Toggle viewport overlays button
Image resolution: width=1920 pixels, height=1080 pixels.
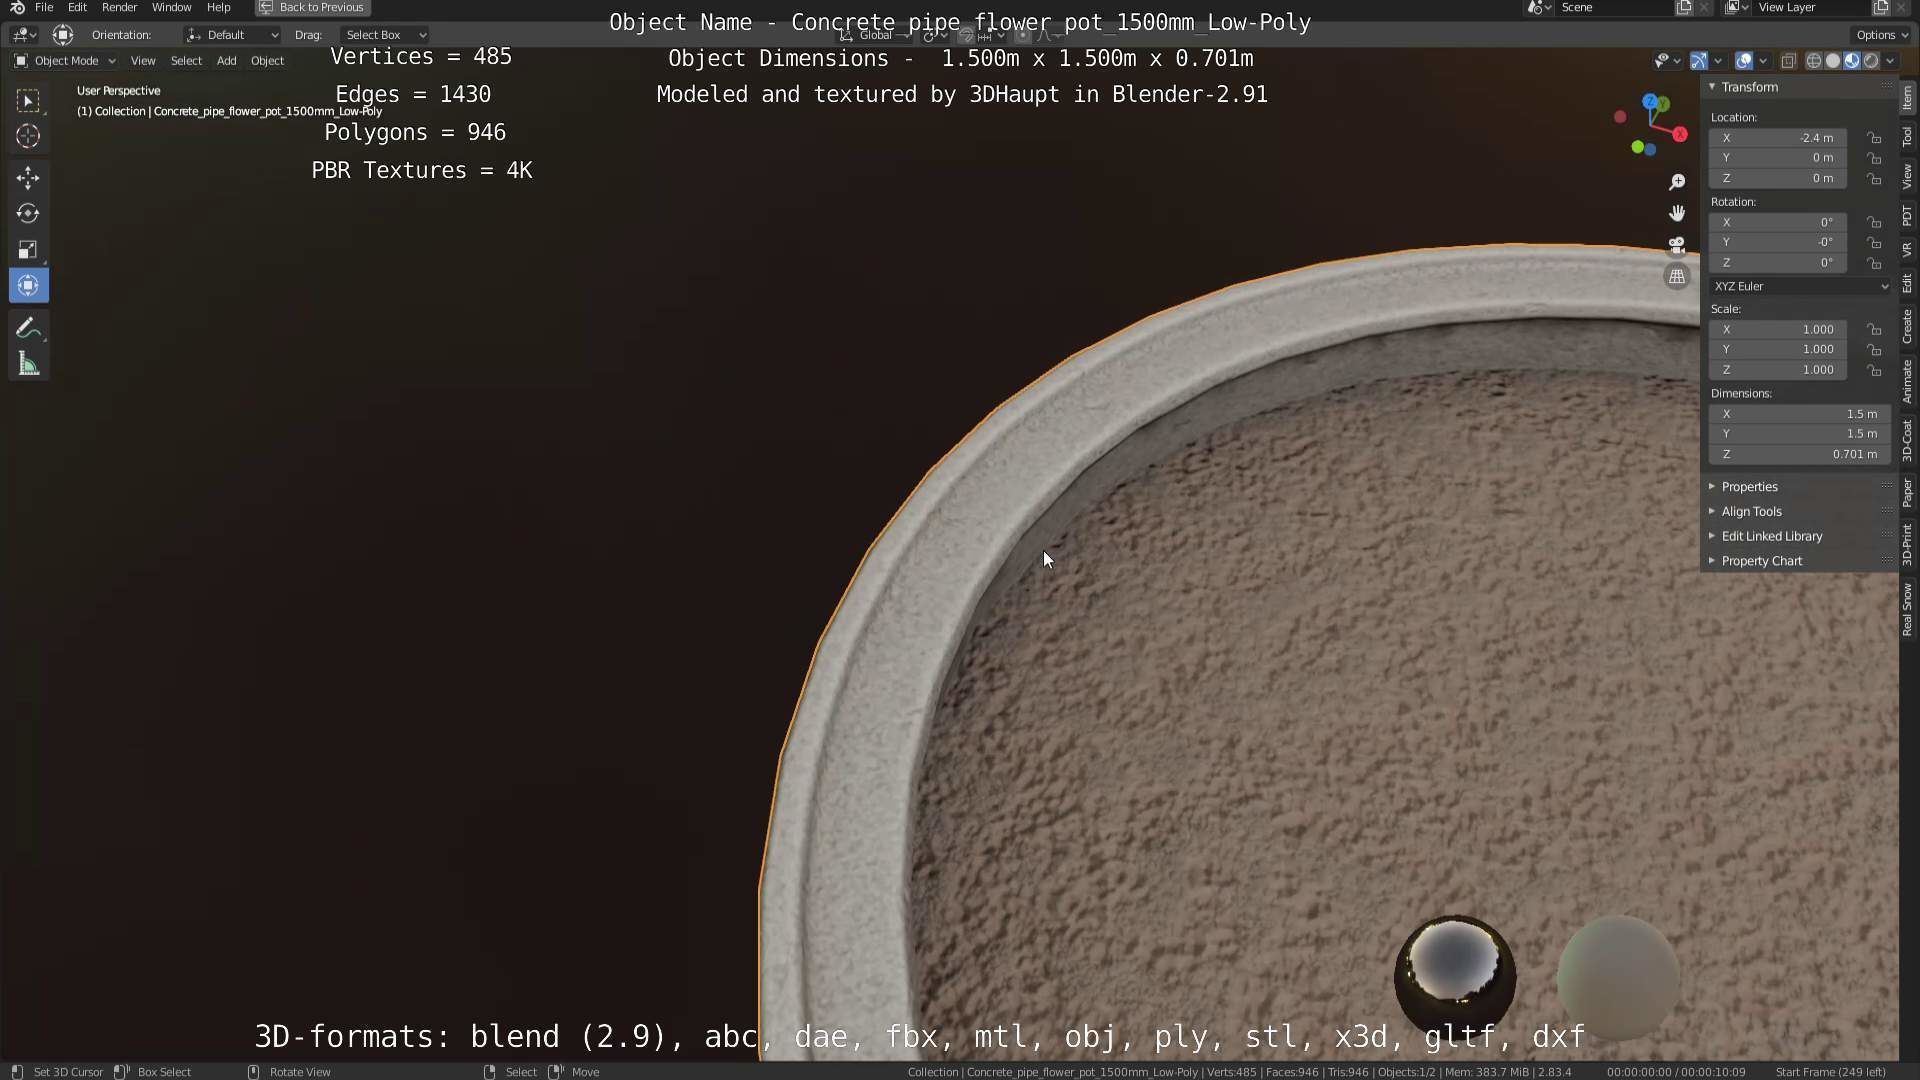point(1743,61)
